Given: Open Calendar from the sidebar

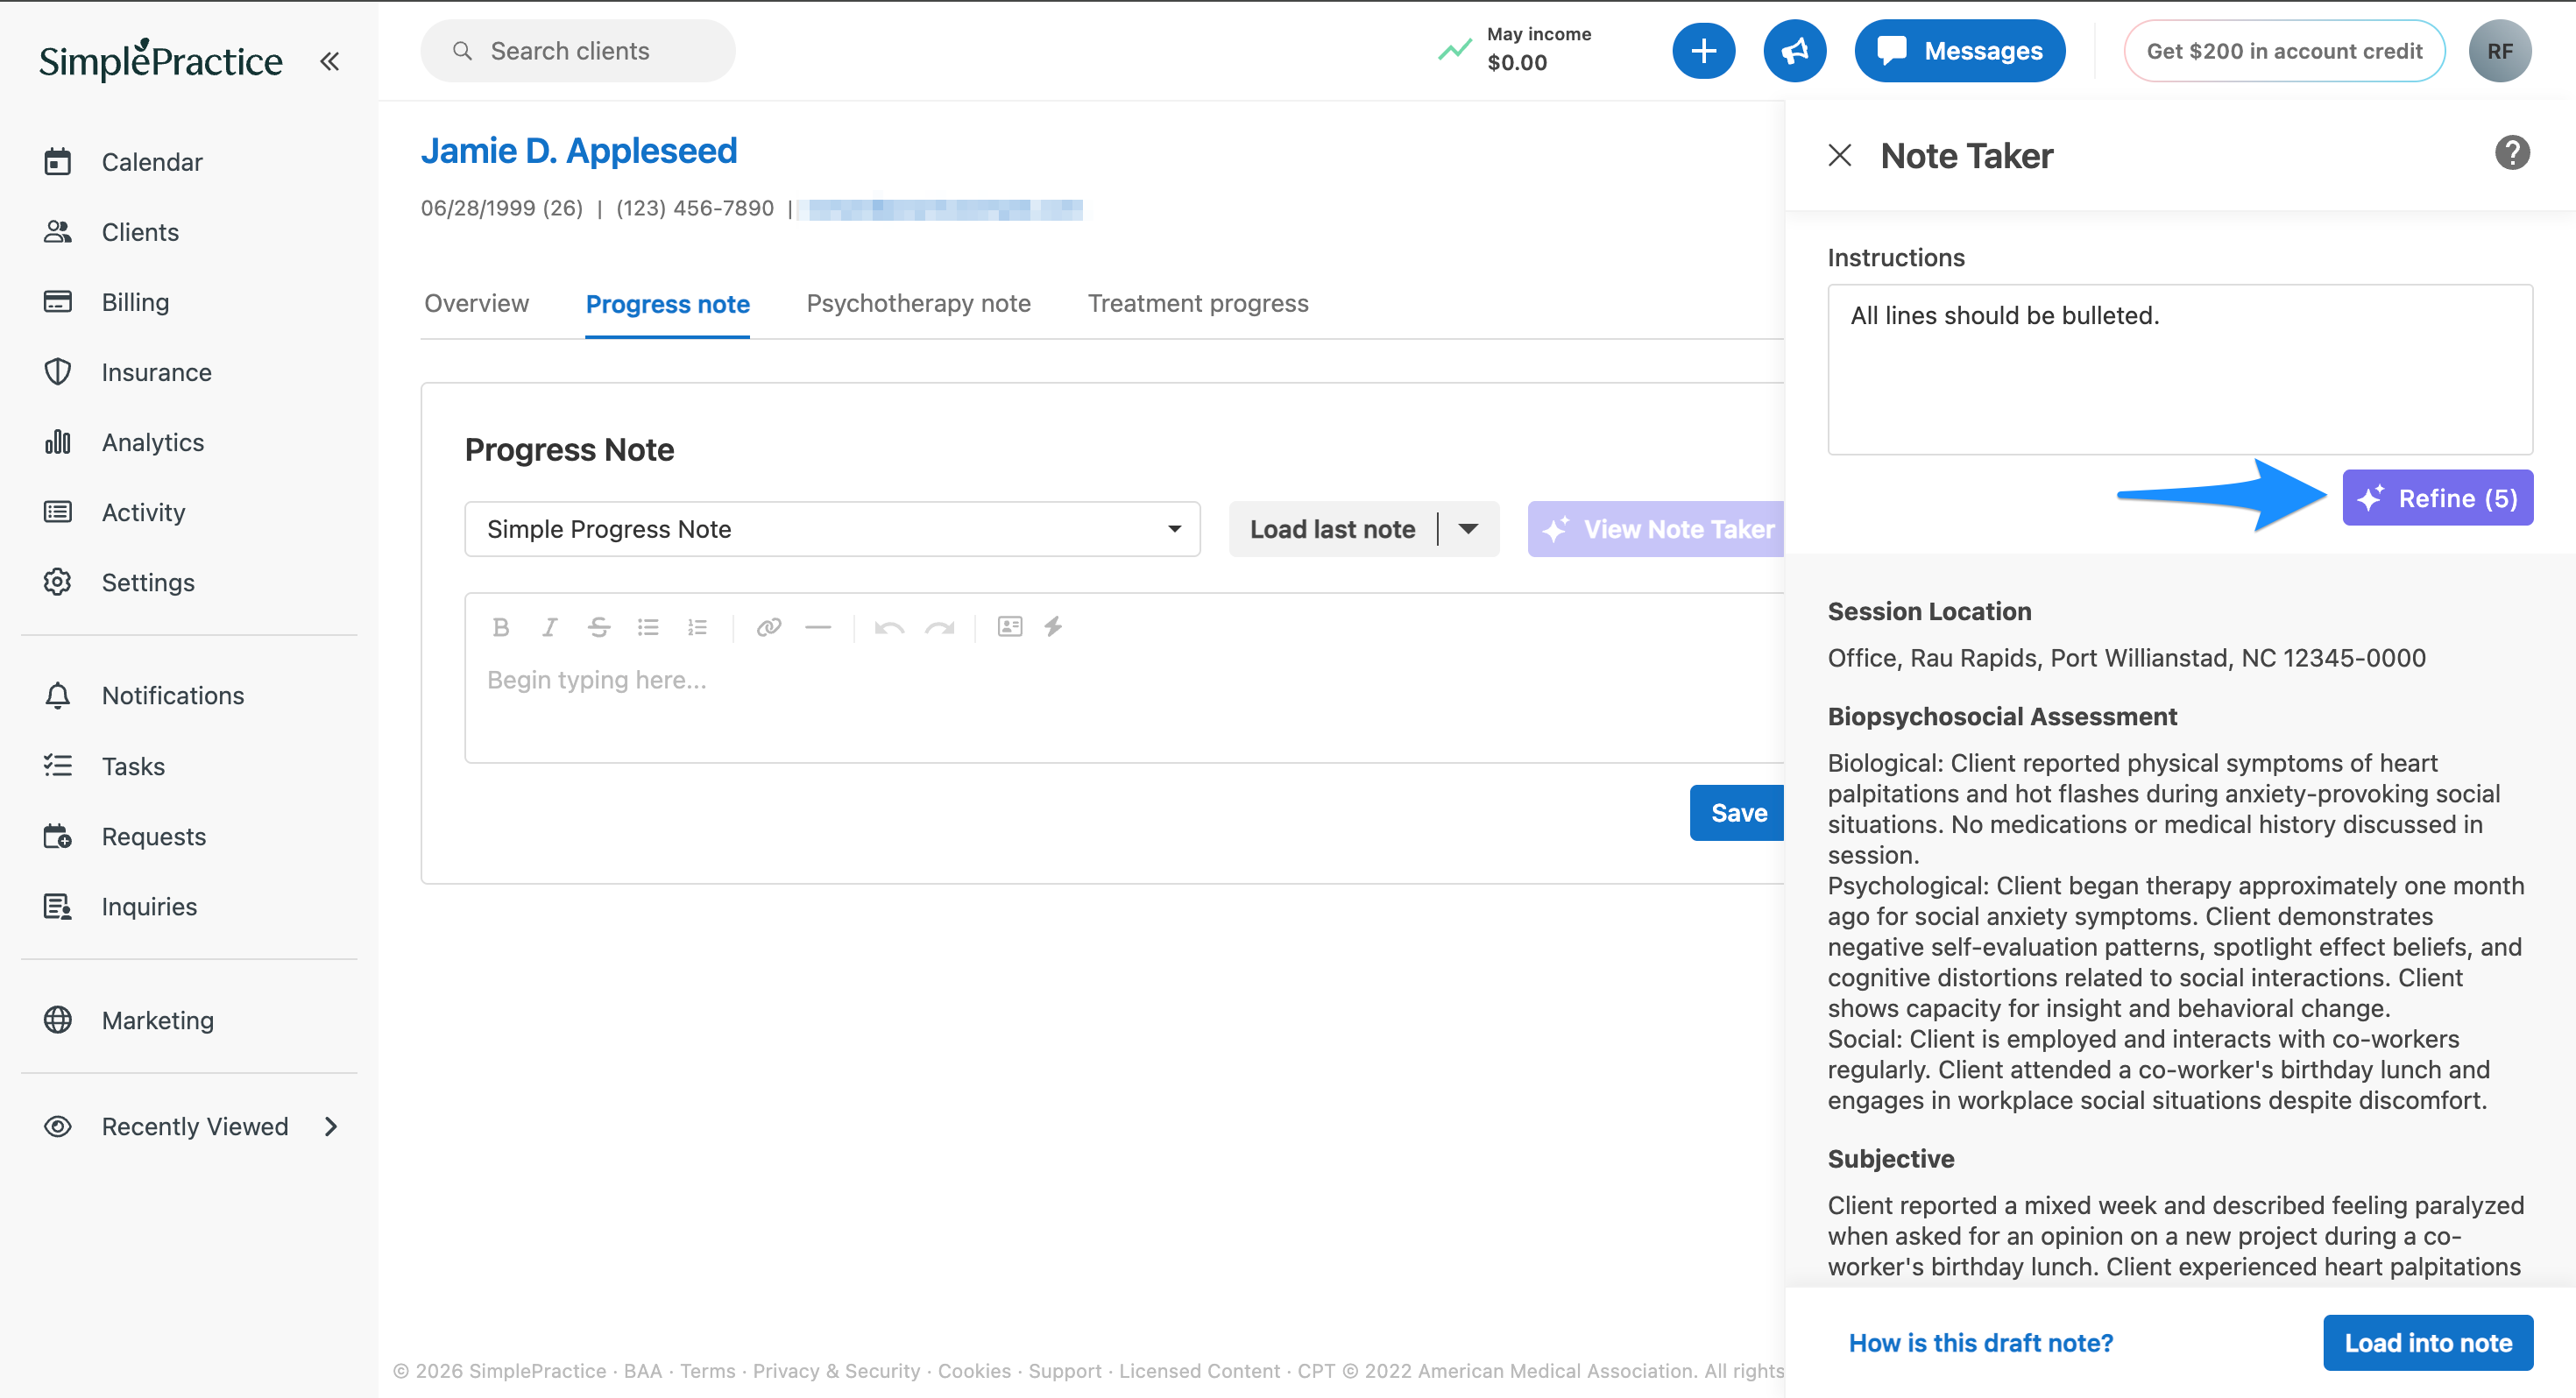Looking at the screenshot, I should tap(152, 162).
